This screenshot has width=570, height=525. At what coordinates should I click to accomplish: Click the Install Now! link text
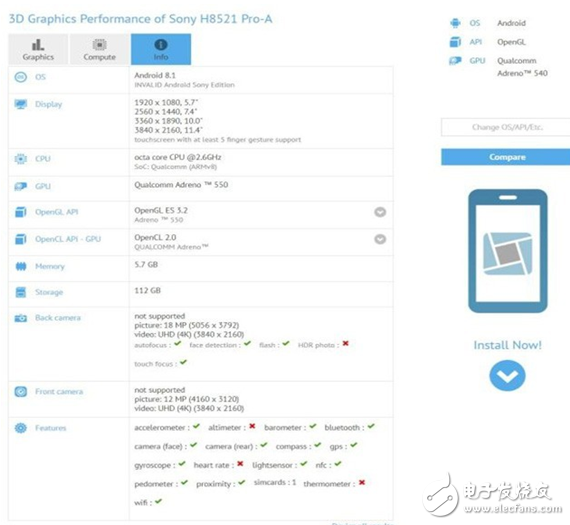pyautogui.click(x=507, y=345)
